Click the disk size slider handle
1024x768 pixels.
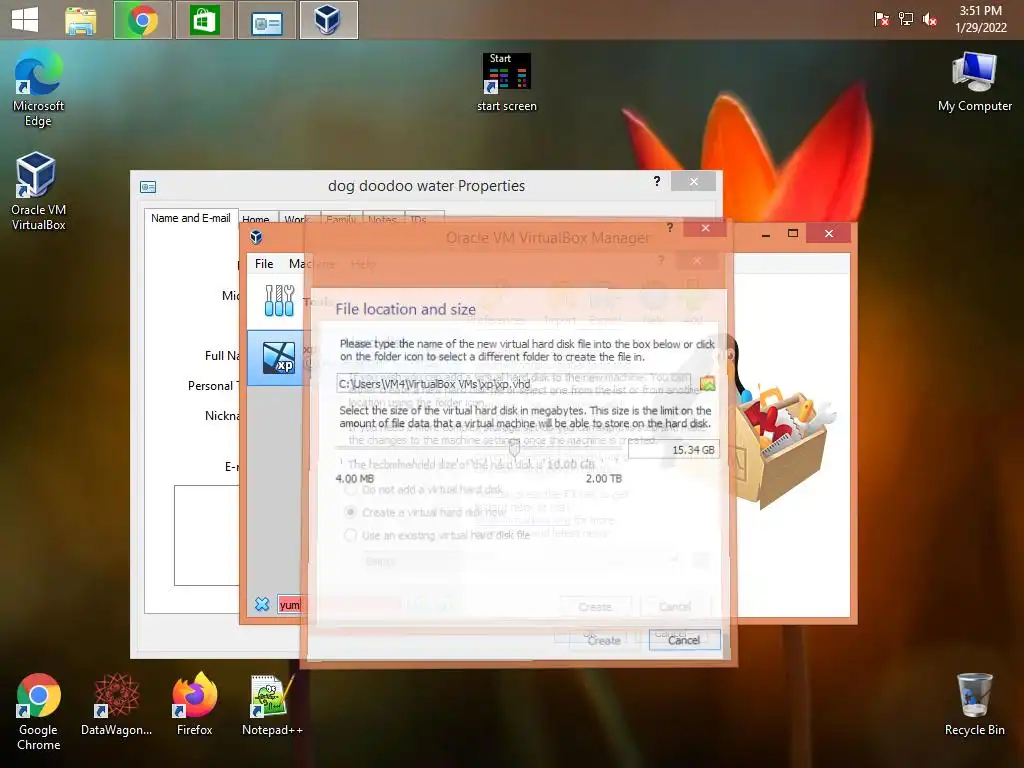point(514,448)
